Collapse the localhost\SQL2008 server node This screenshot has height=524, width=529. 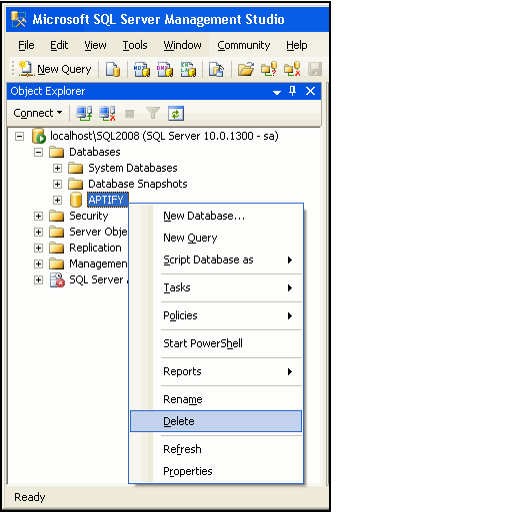(20, 137)
